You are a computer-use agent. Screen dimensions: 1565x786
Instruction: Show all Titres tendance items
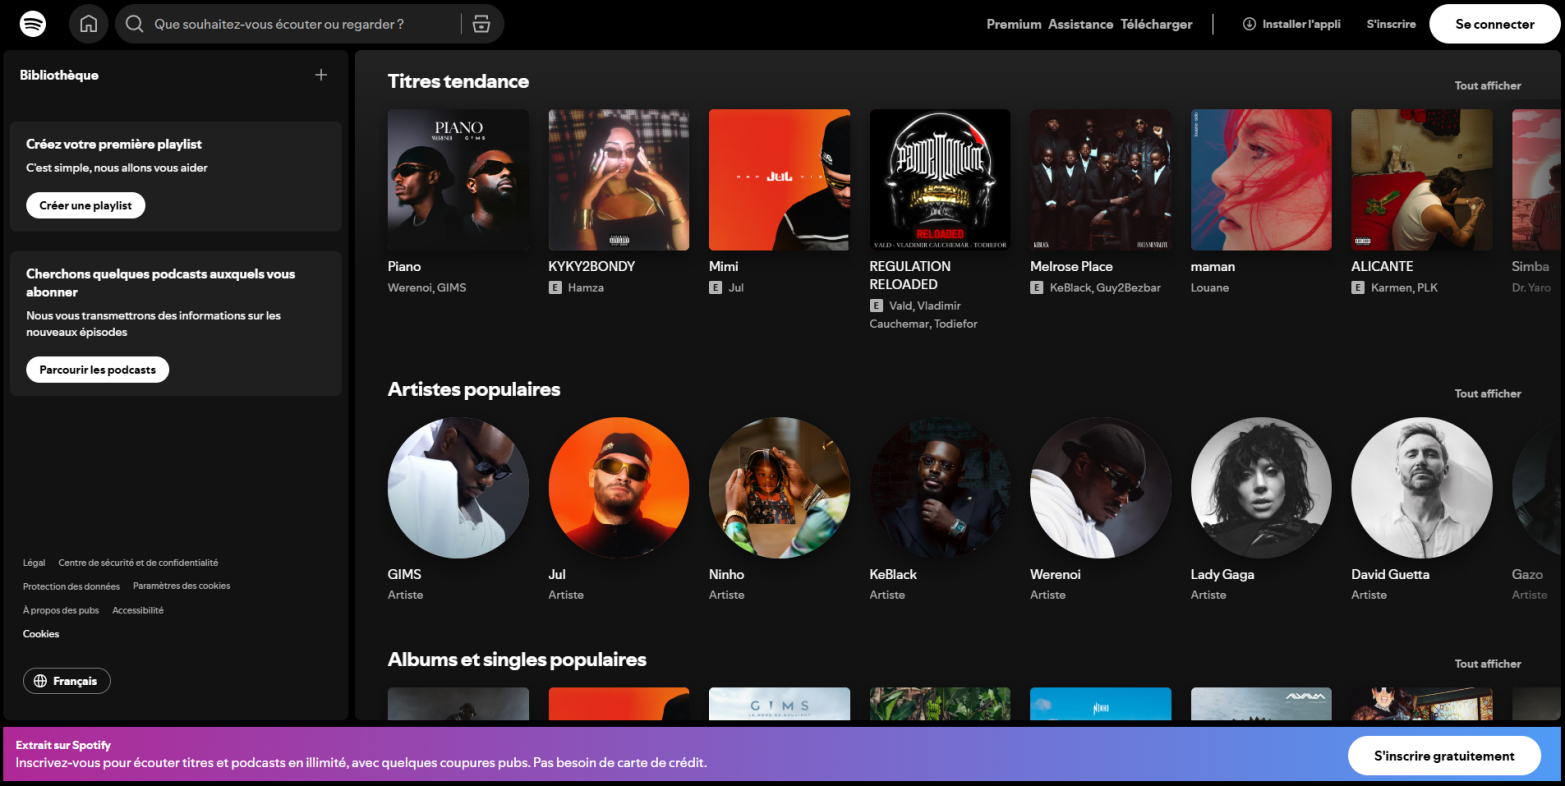click(x=1487, y=86)
